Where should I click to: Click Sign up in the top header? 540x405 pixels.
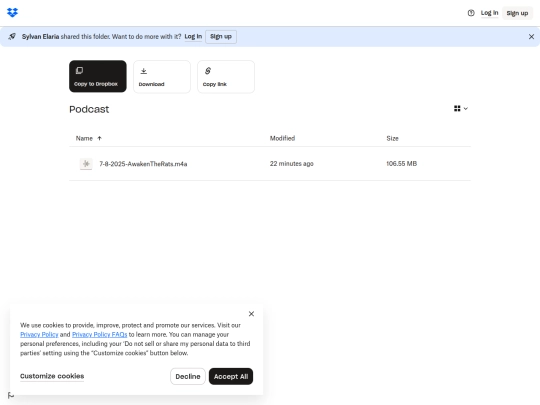point(517,13)
